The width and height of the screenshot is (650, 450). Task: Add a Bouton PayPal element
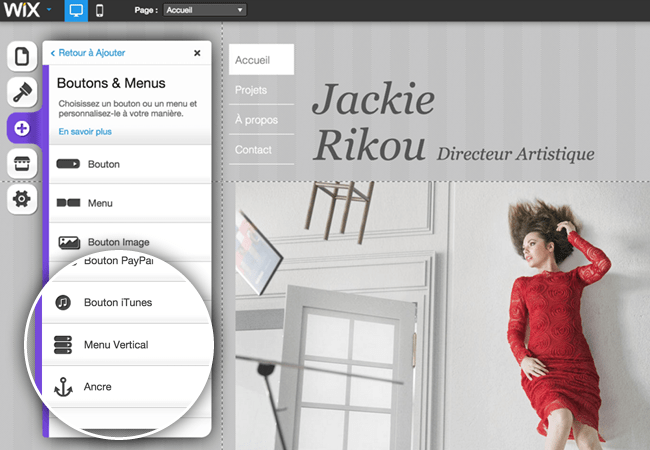pyautogui.click(x=118, y=266)
